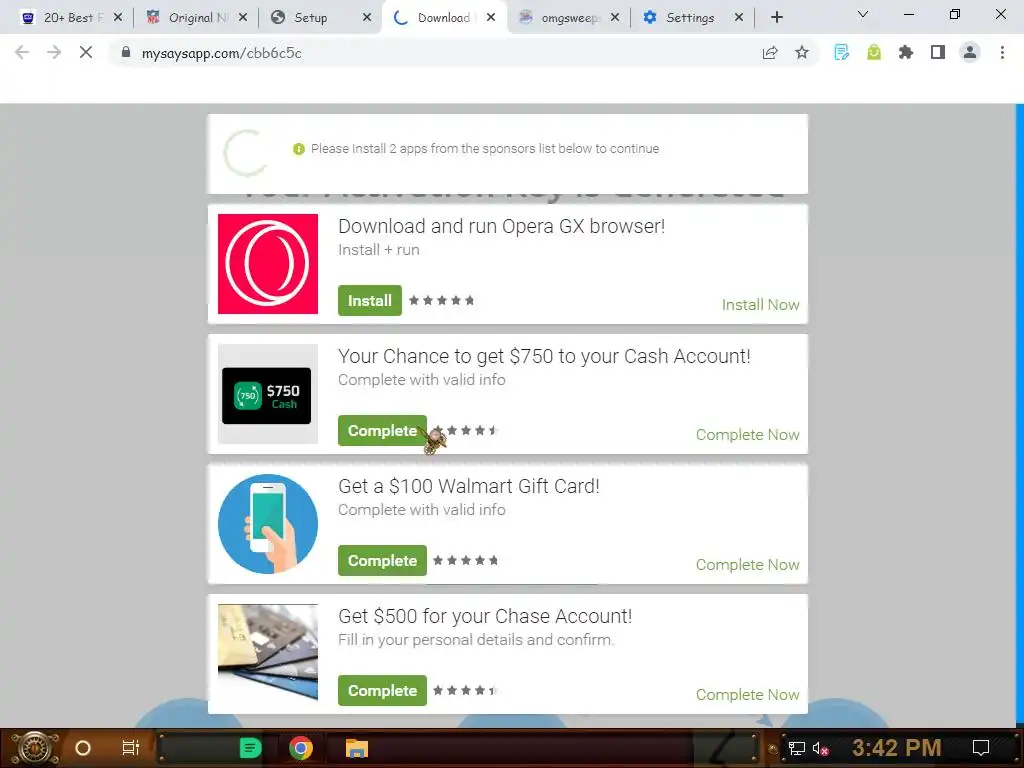Open File Explorer from the taskbar
Viewport: 1024px width, 768px height.
(357, 748)
